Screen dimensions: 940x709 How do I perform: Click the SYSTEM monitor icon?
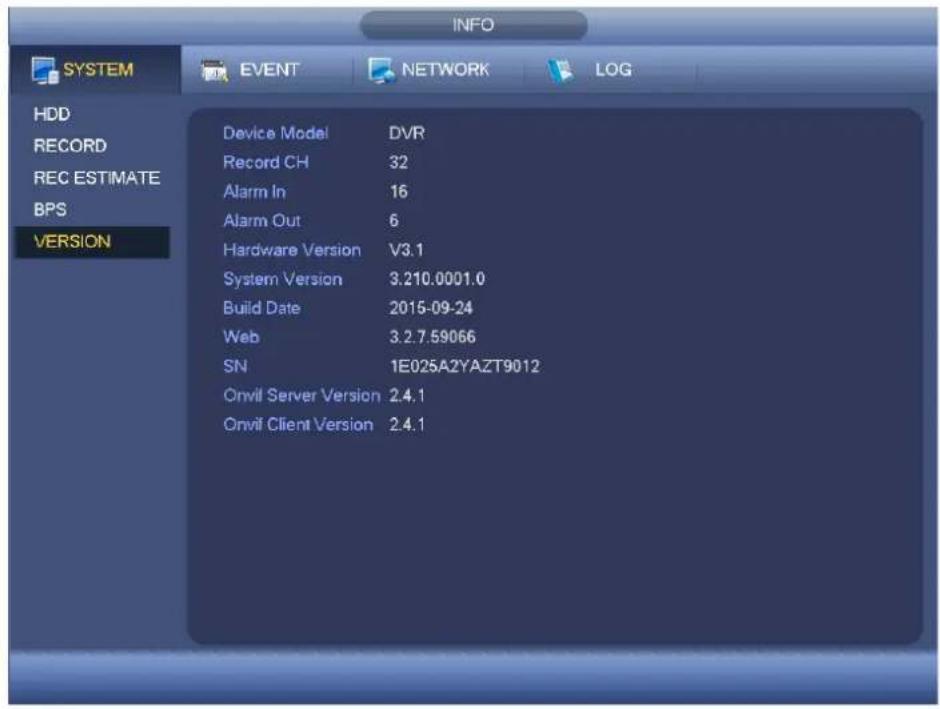[45, 71]
